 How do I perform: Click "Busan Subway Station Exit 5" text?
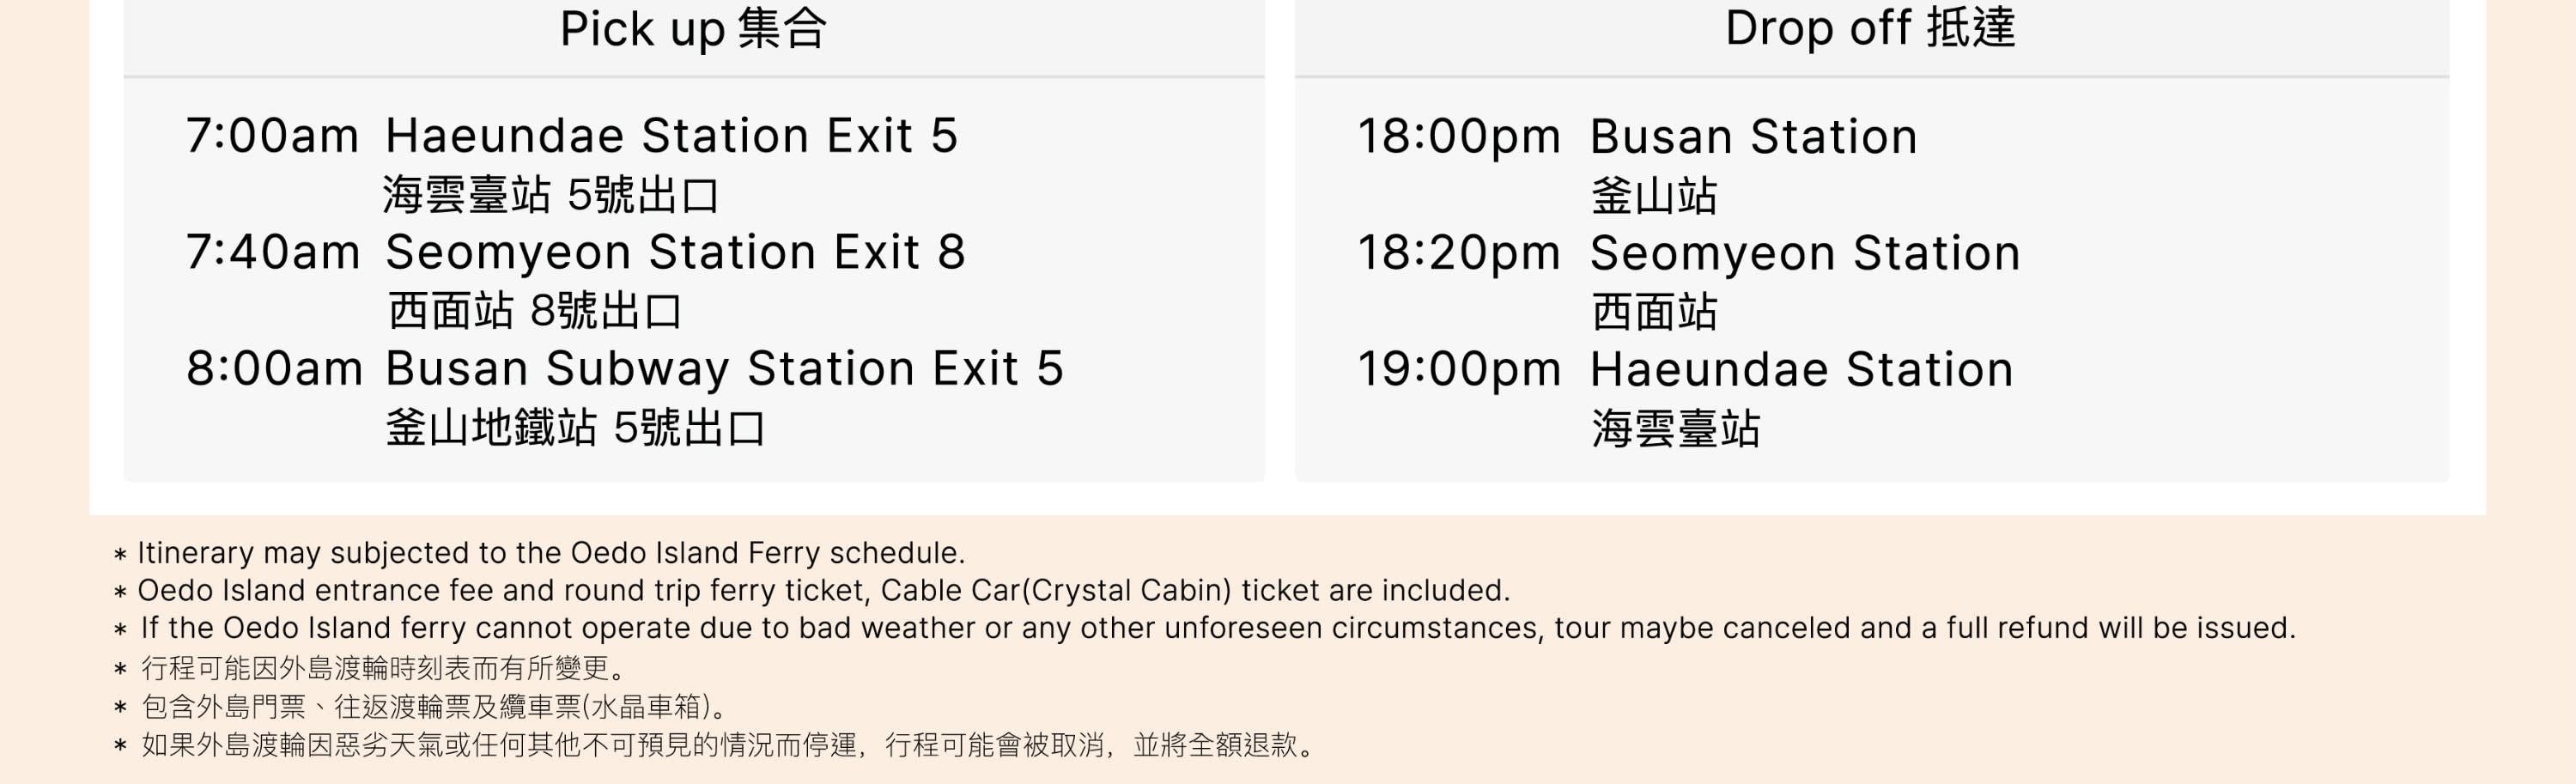click(x=724, y=369)
